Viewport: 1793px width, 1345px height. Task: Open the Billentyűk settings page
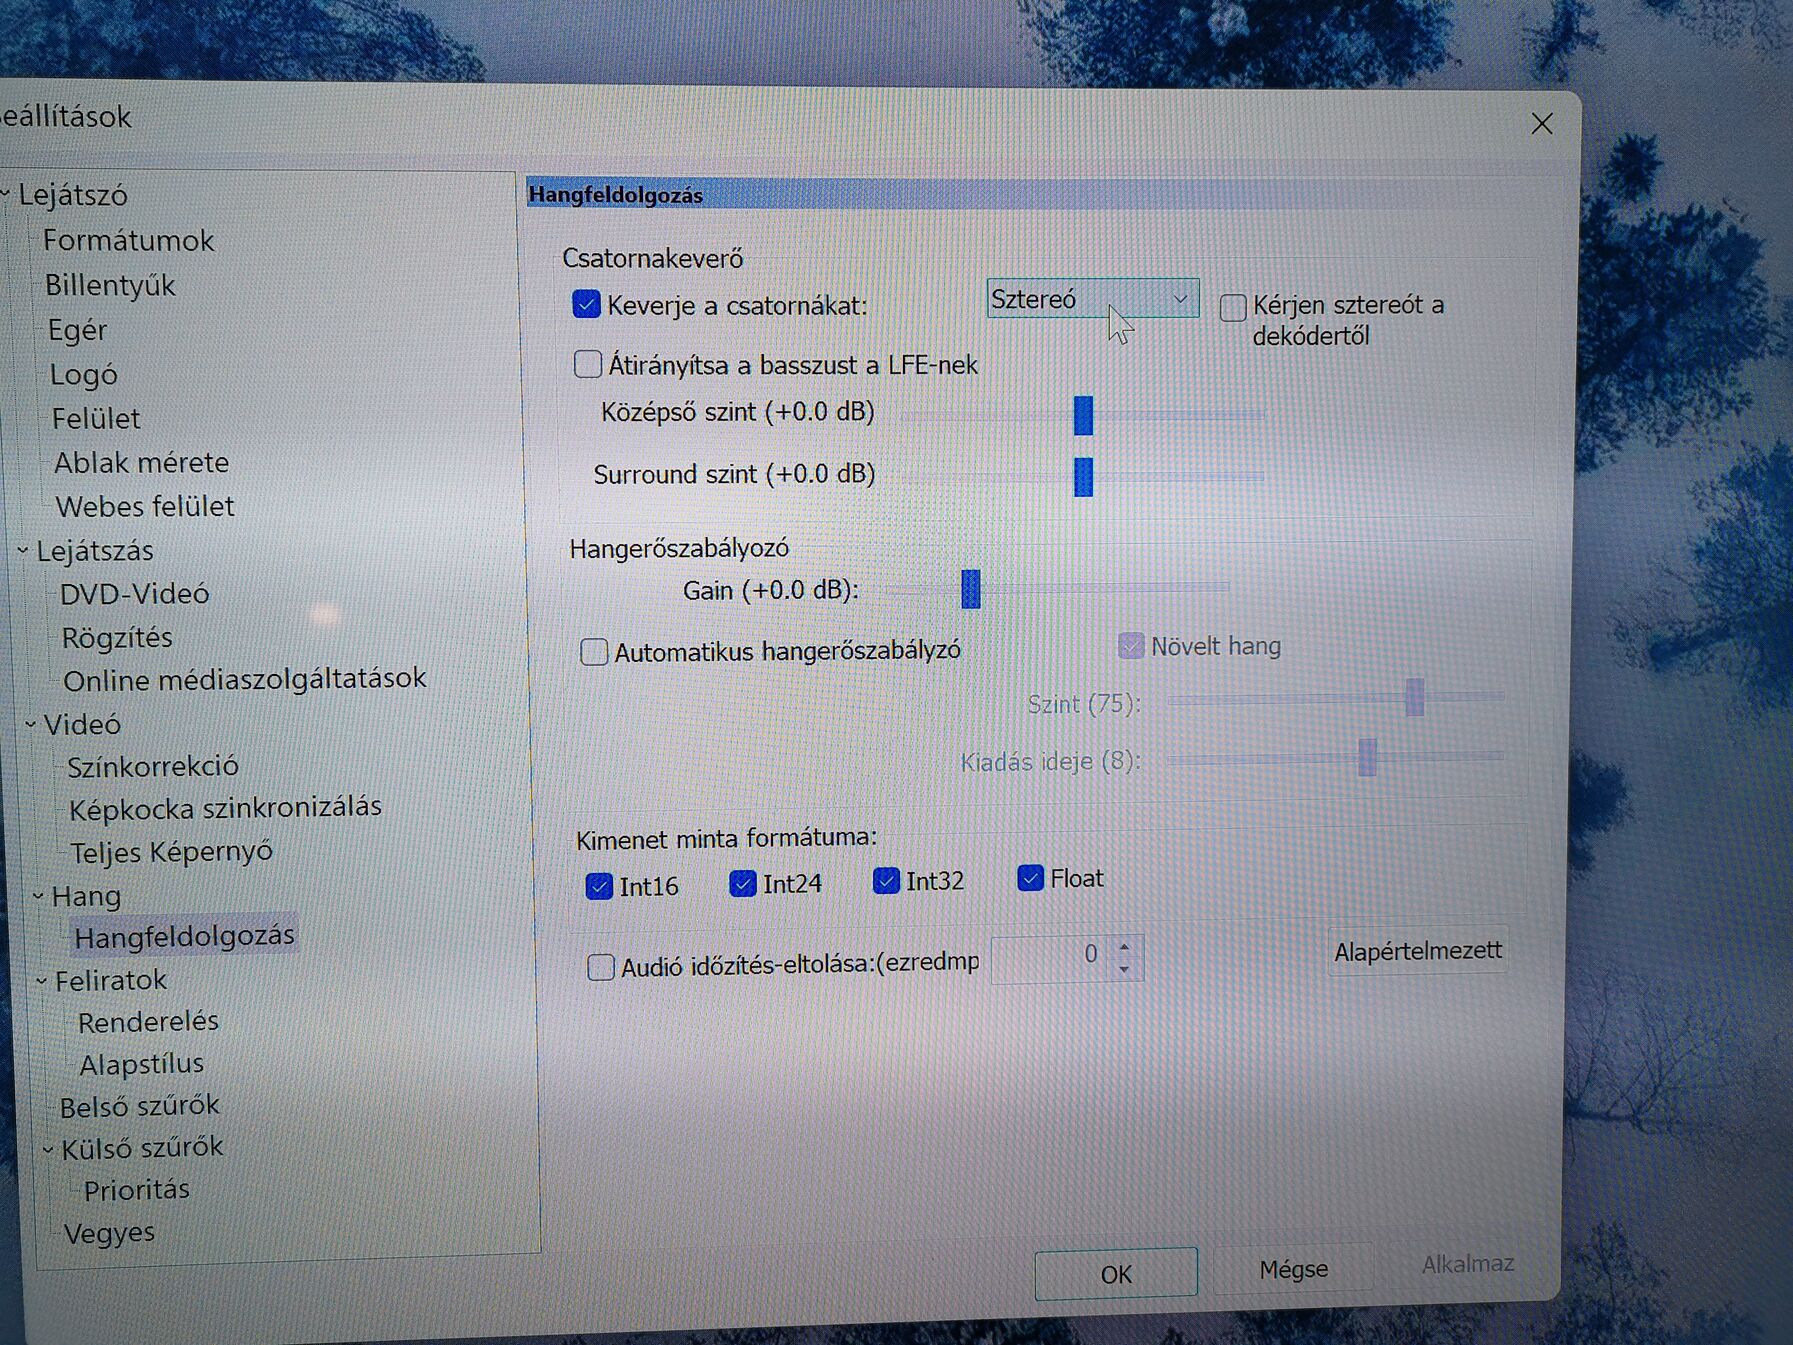click(110, 286)
